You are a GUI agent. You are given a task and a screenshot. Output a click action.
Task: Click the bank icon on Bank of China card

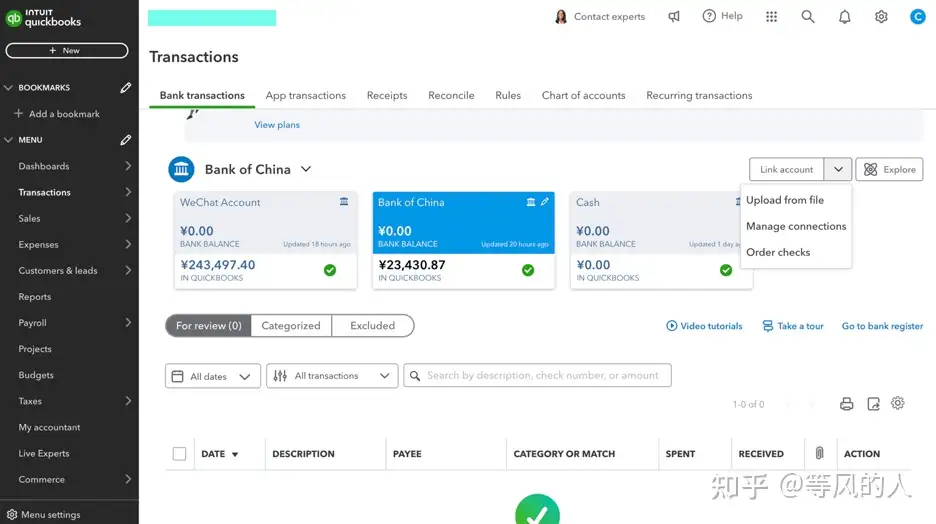(x=531, y=202)
